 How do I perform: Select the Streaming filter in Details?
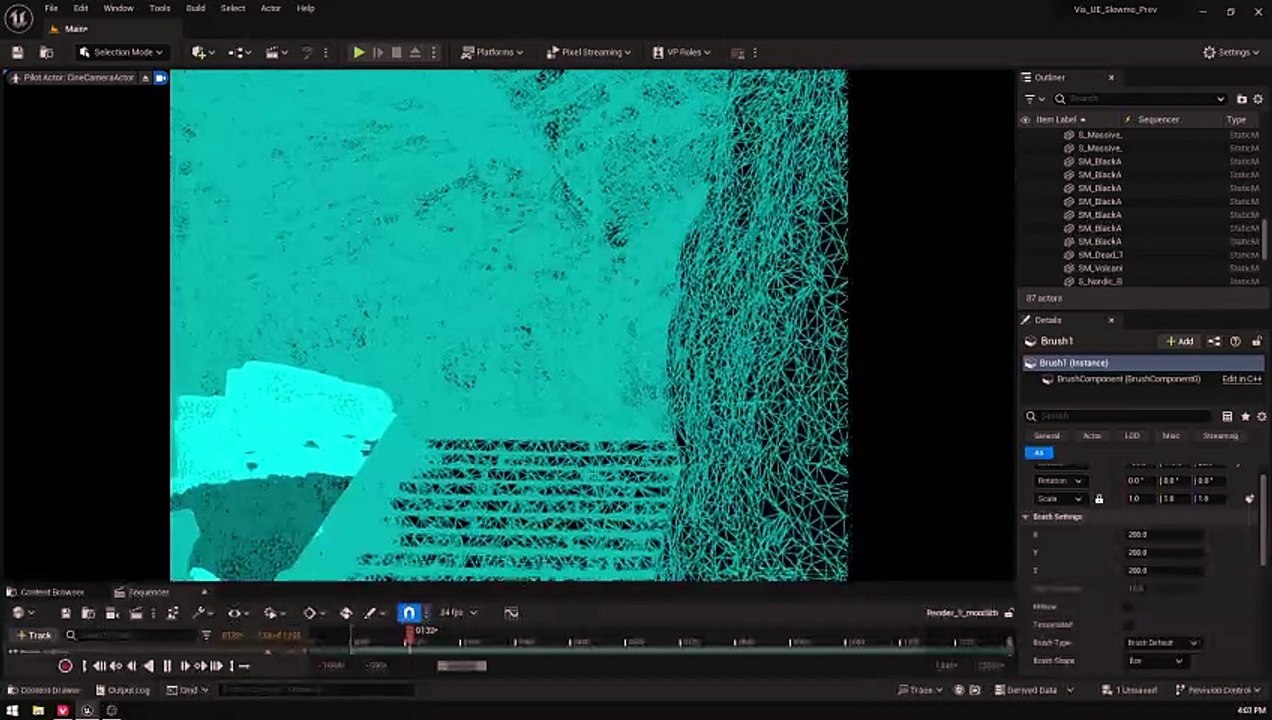coord(1220,436)
